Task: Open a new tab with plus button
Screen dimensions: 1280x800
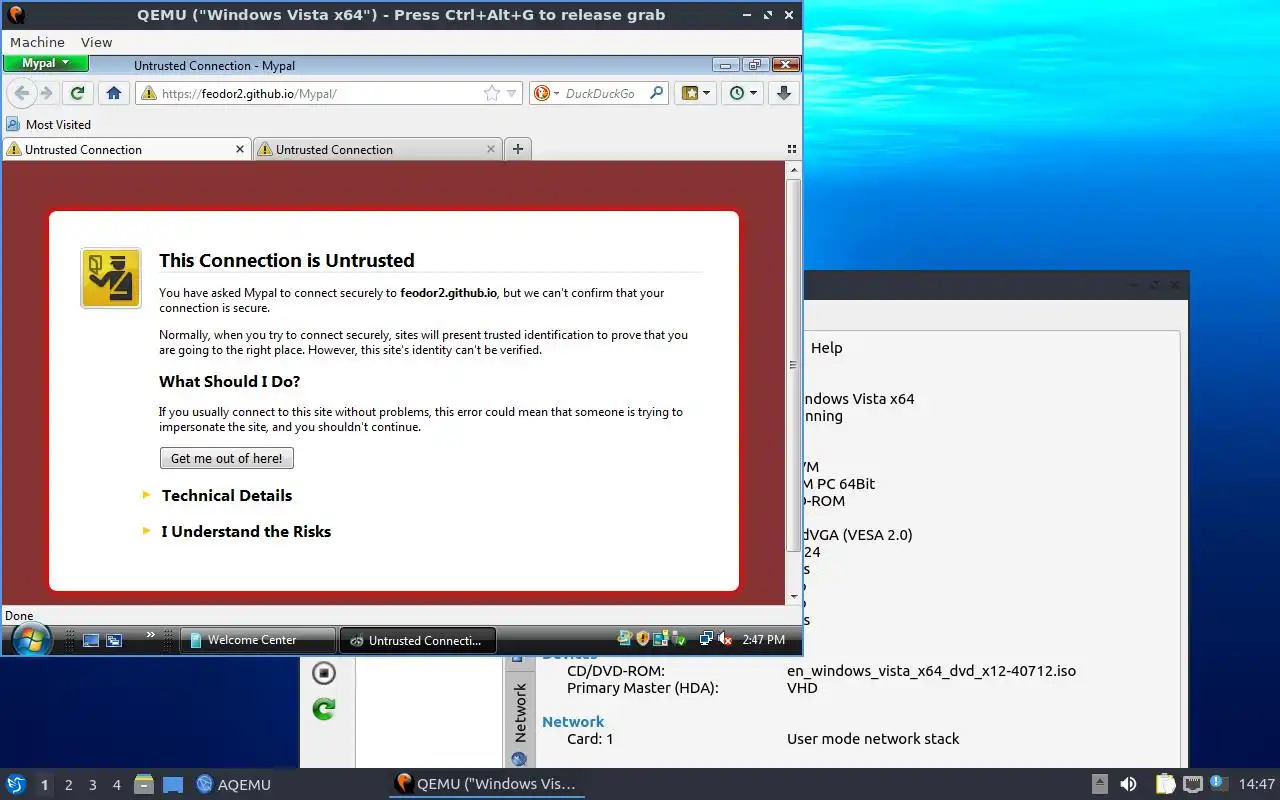Action: pos(517,149)
